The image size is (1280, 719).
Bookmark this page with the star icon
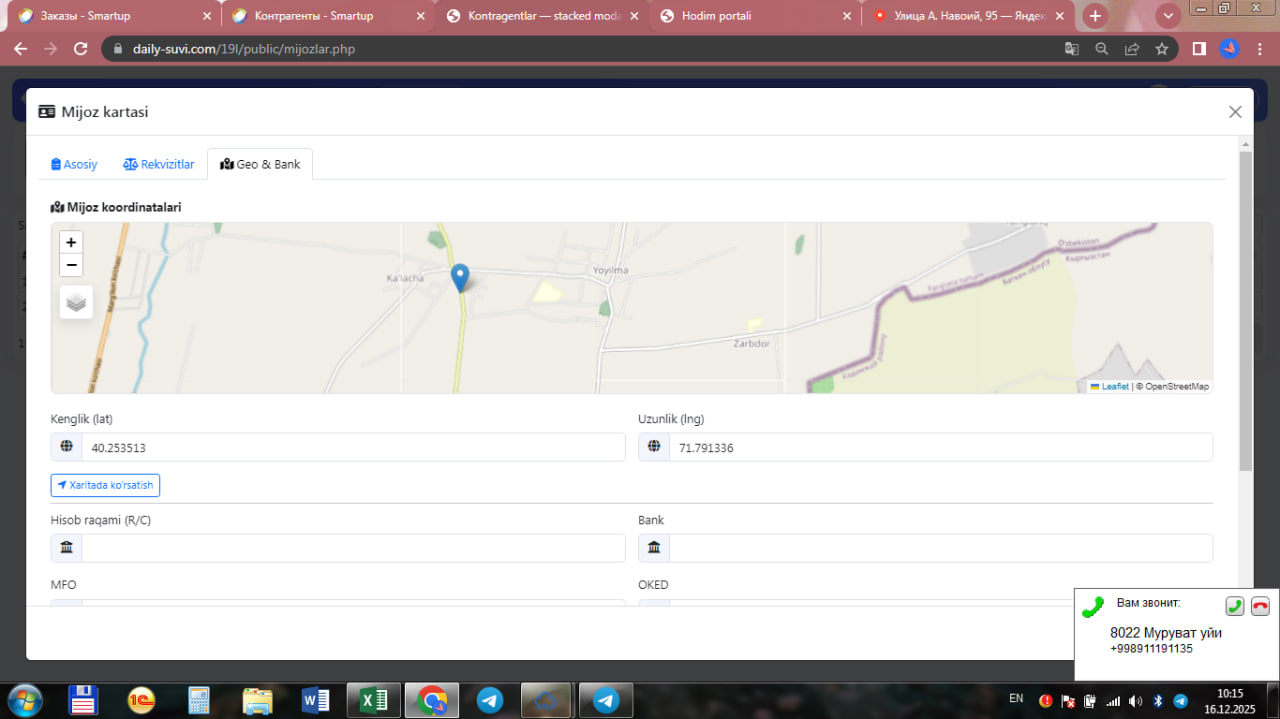1161,49
